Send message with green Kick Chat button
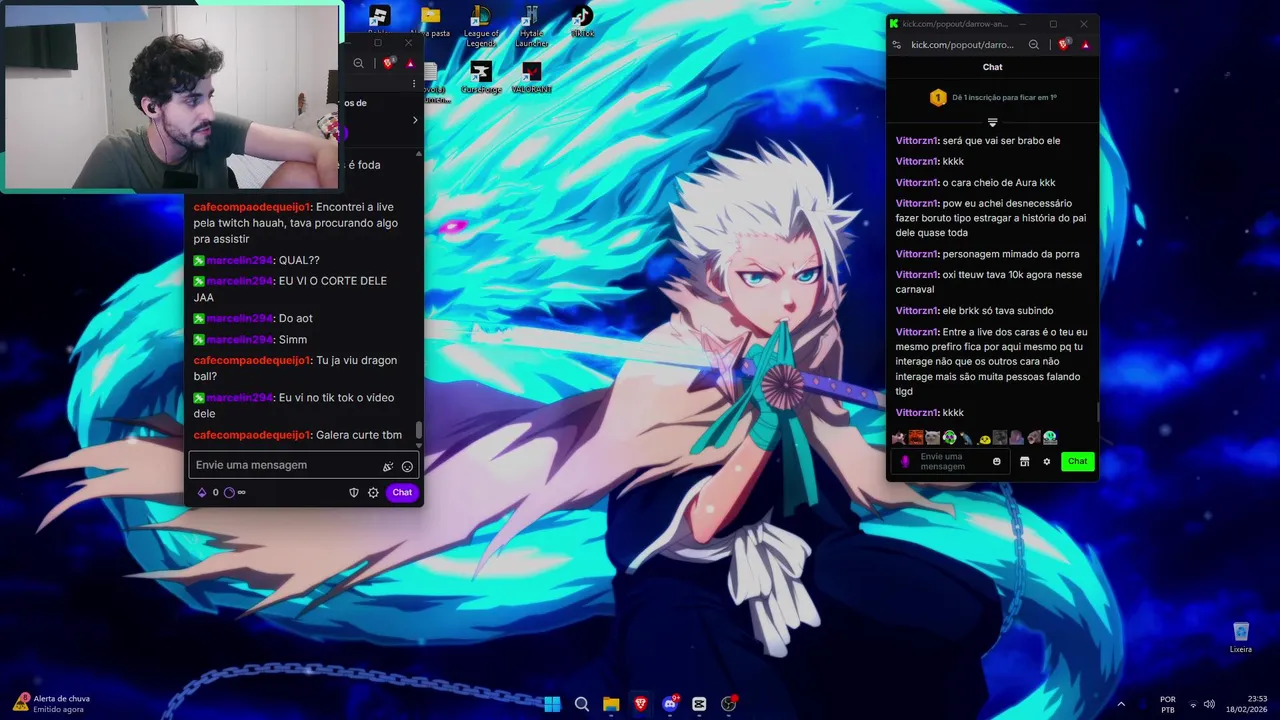Image resolution: width=1280 pixels, height=720 pixels. click(1077, 461)
